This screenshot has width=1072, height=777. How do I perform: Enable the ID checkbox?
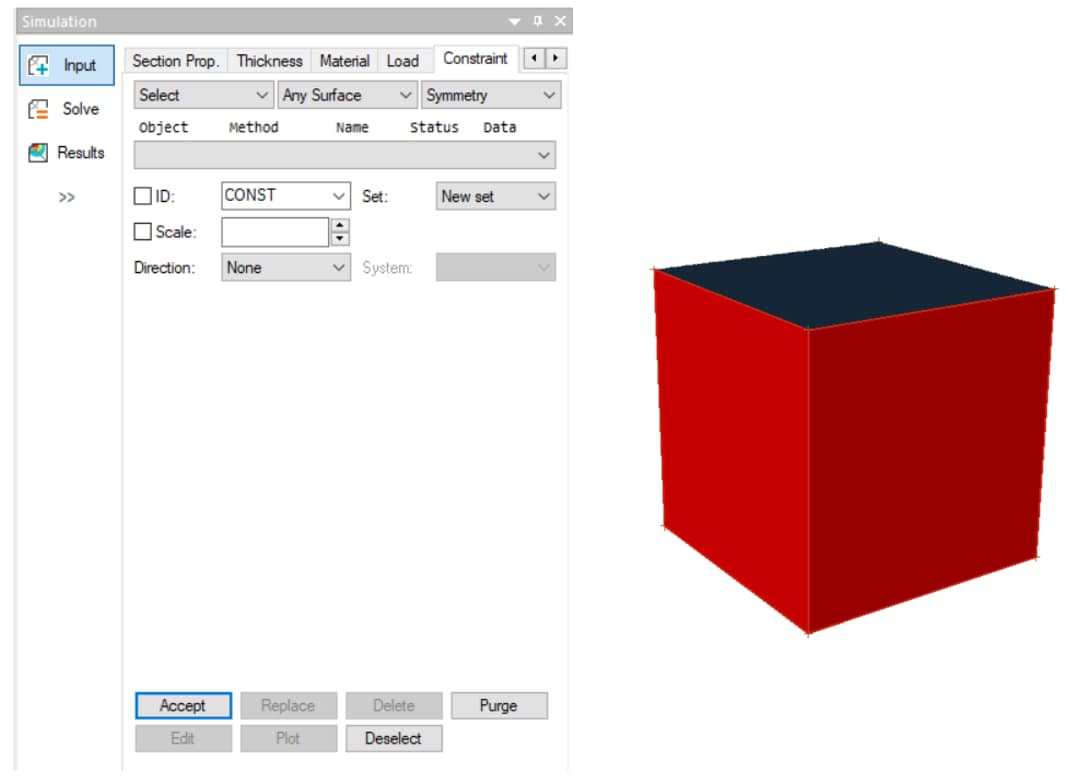click(143, 196)
